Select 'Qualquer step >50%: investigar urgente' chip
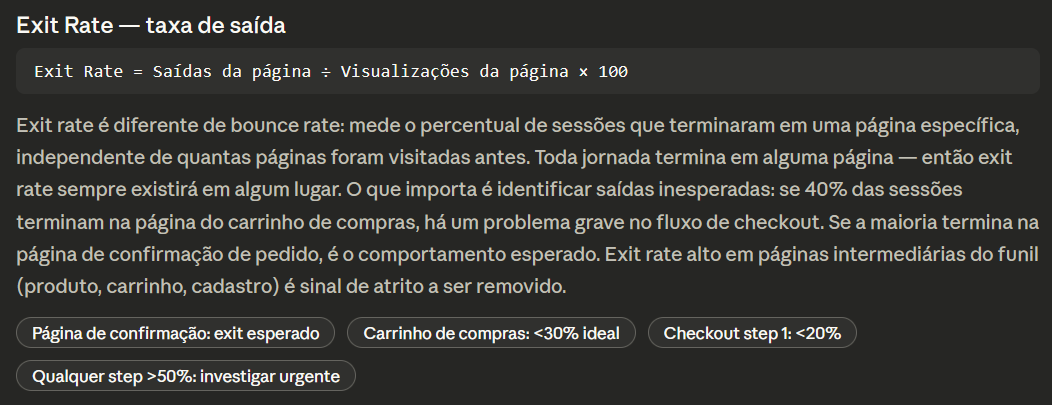The width and height of the screenshot is (1052, 405). click(186, 375)
